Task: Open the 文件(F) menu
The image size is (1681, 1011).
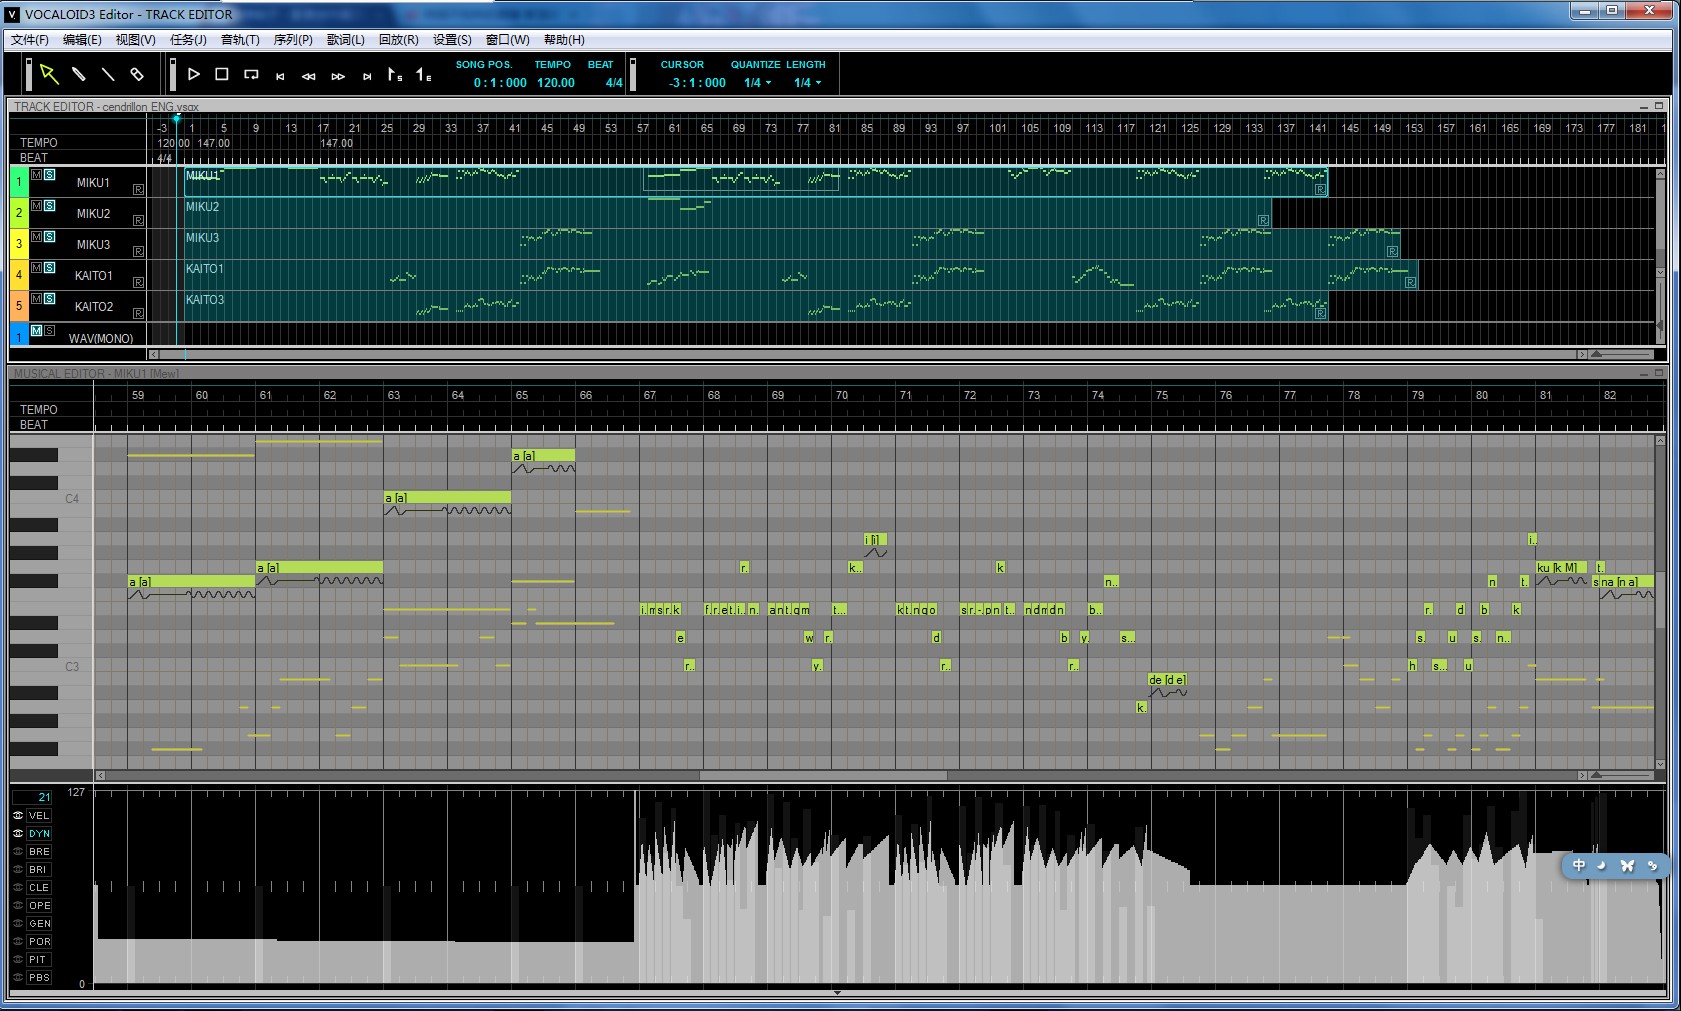Action: click(x=30, y=40)
